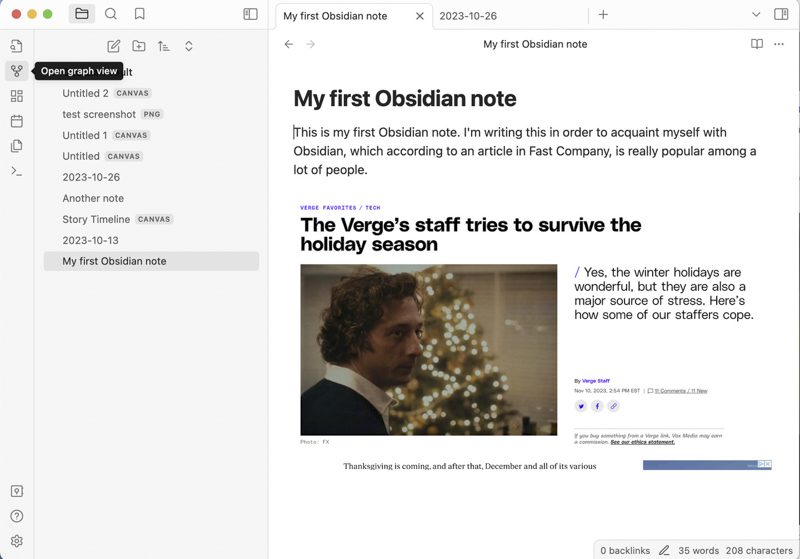Open note more options three-dot menu

tap(779, 44)
